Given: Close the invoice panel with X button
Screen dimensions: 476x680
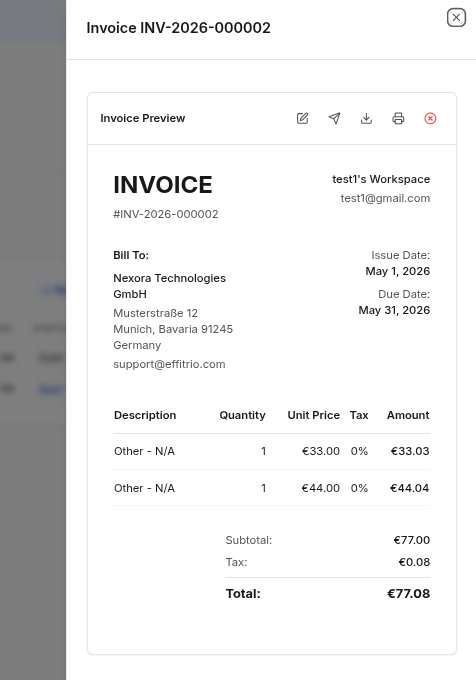Looking at the screenshot, I should tap(456, 17).
